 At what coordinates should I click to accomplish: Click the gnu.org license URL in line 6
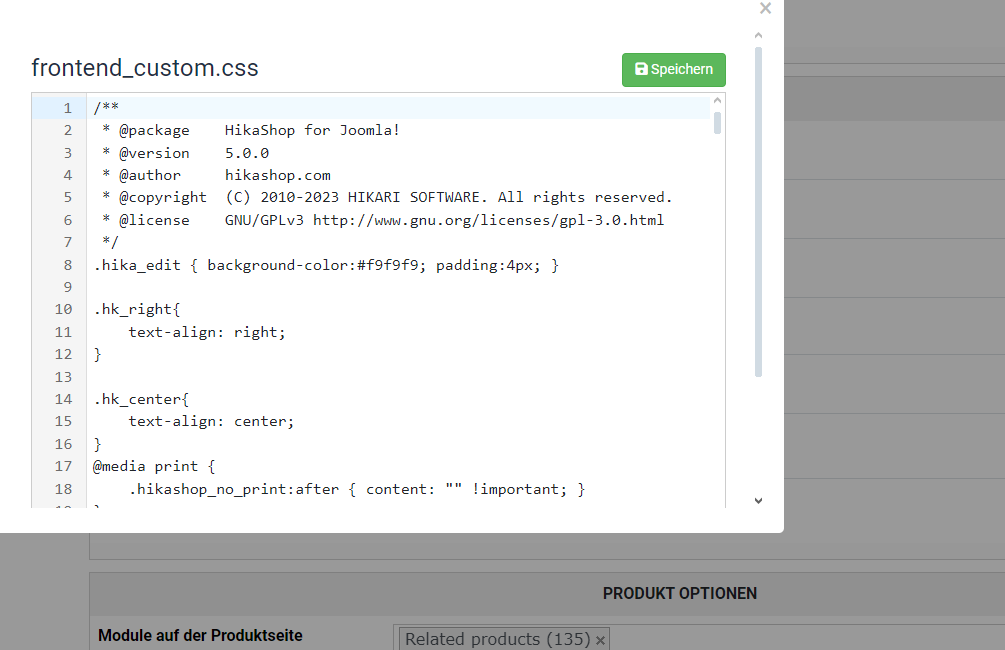(488, 220)
